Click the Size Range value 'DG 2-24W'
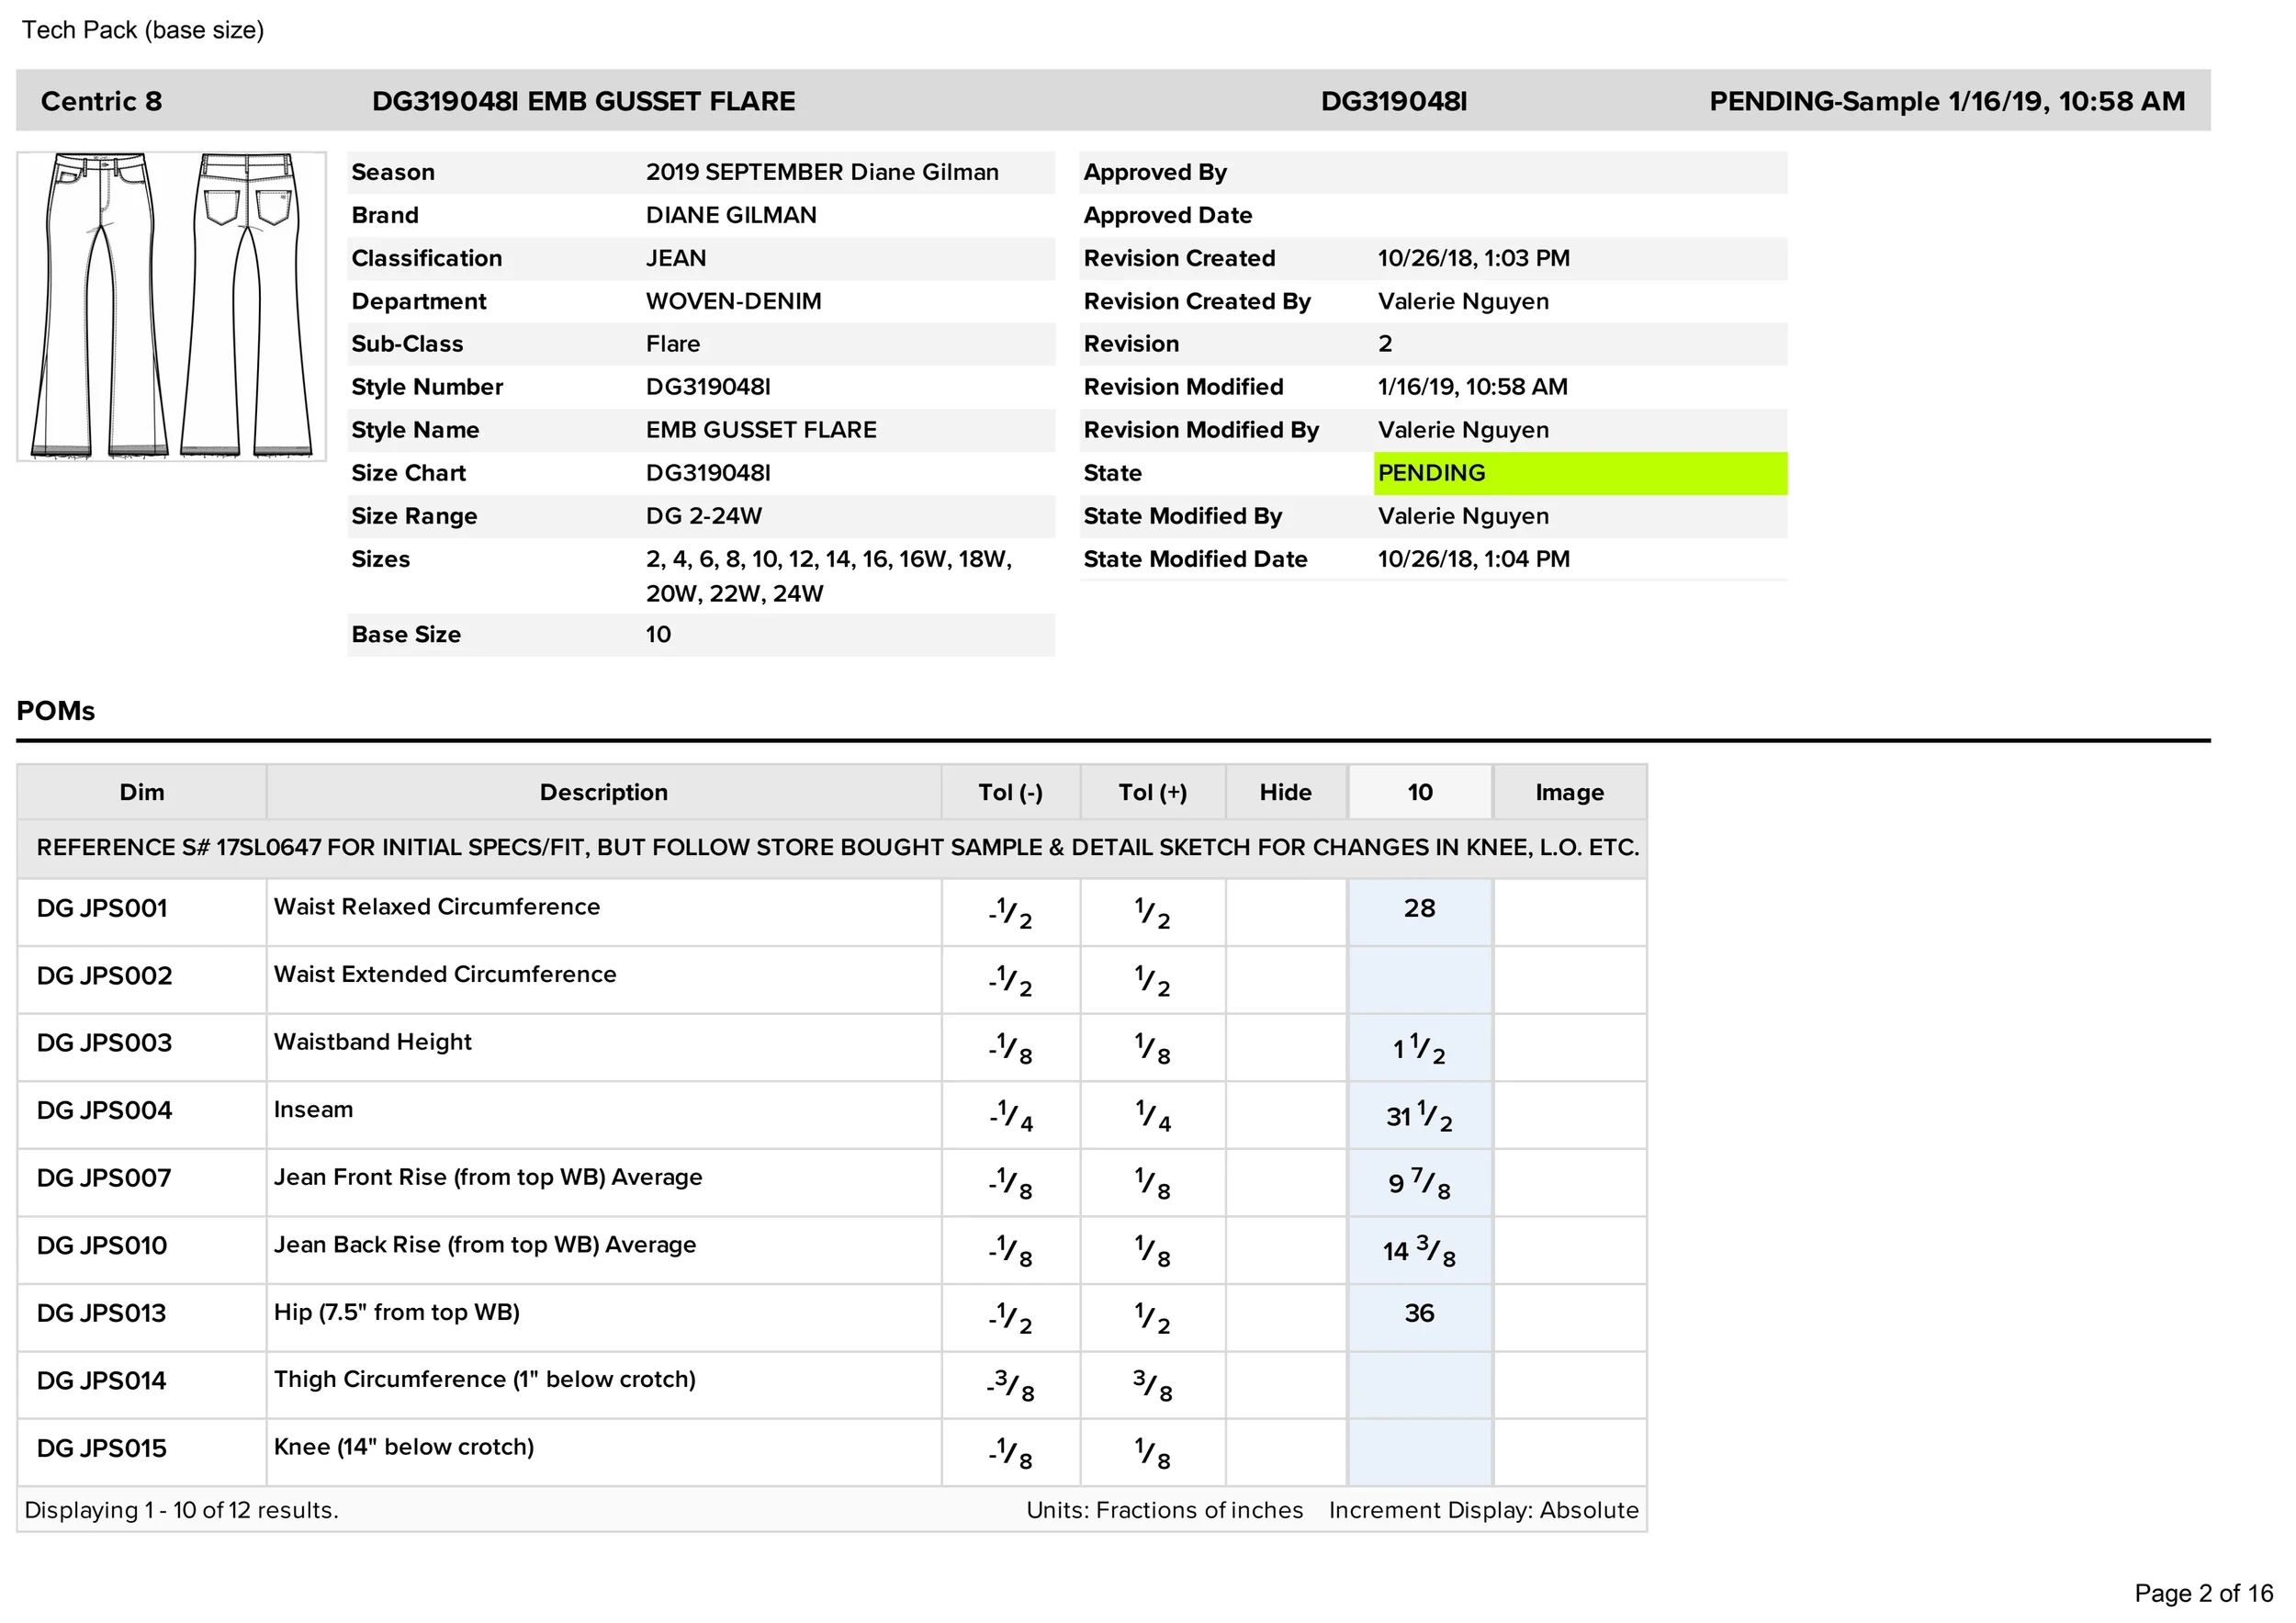Image resolution: width=2296 pixels, height=1623 pixels. coord(704,516)
